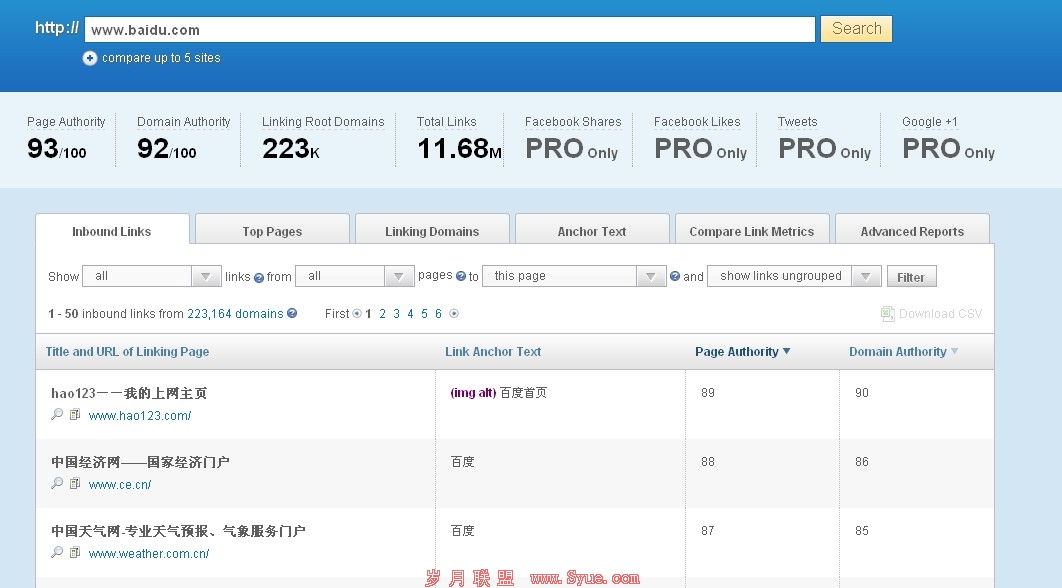Click the report icon beside www.ce.cn

click(x=74, y=484)
